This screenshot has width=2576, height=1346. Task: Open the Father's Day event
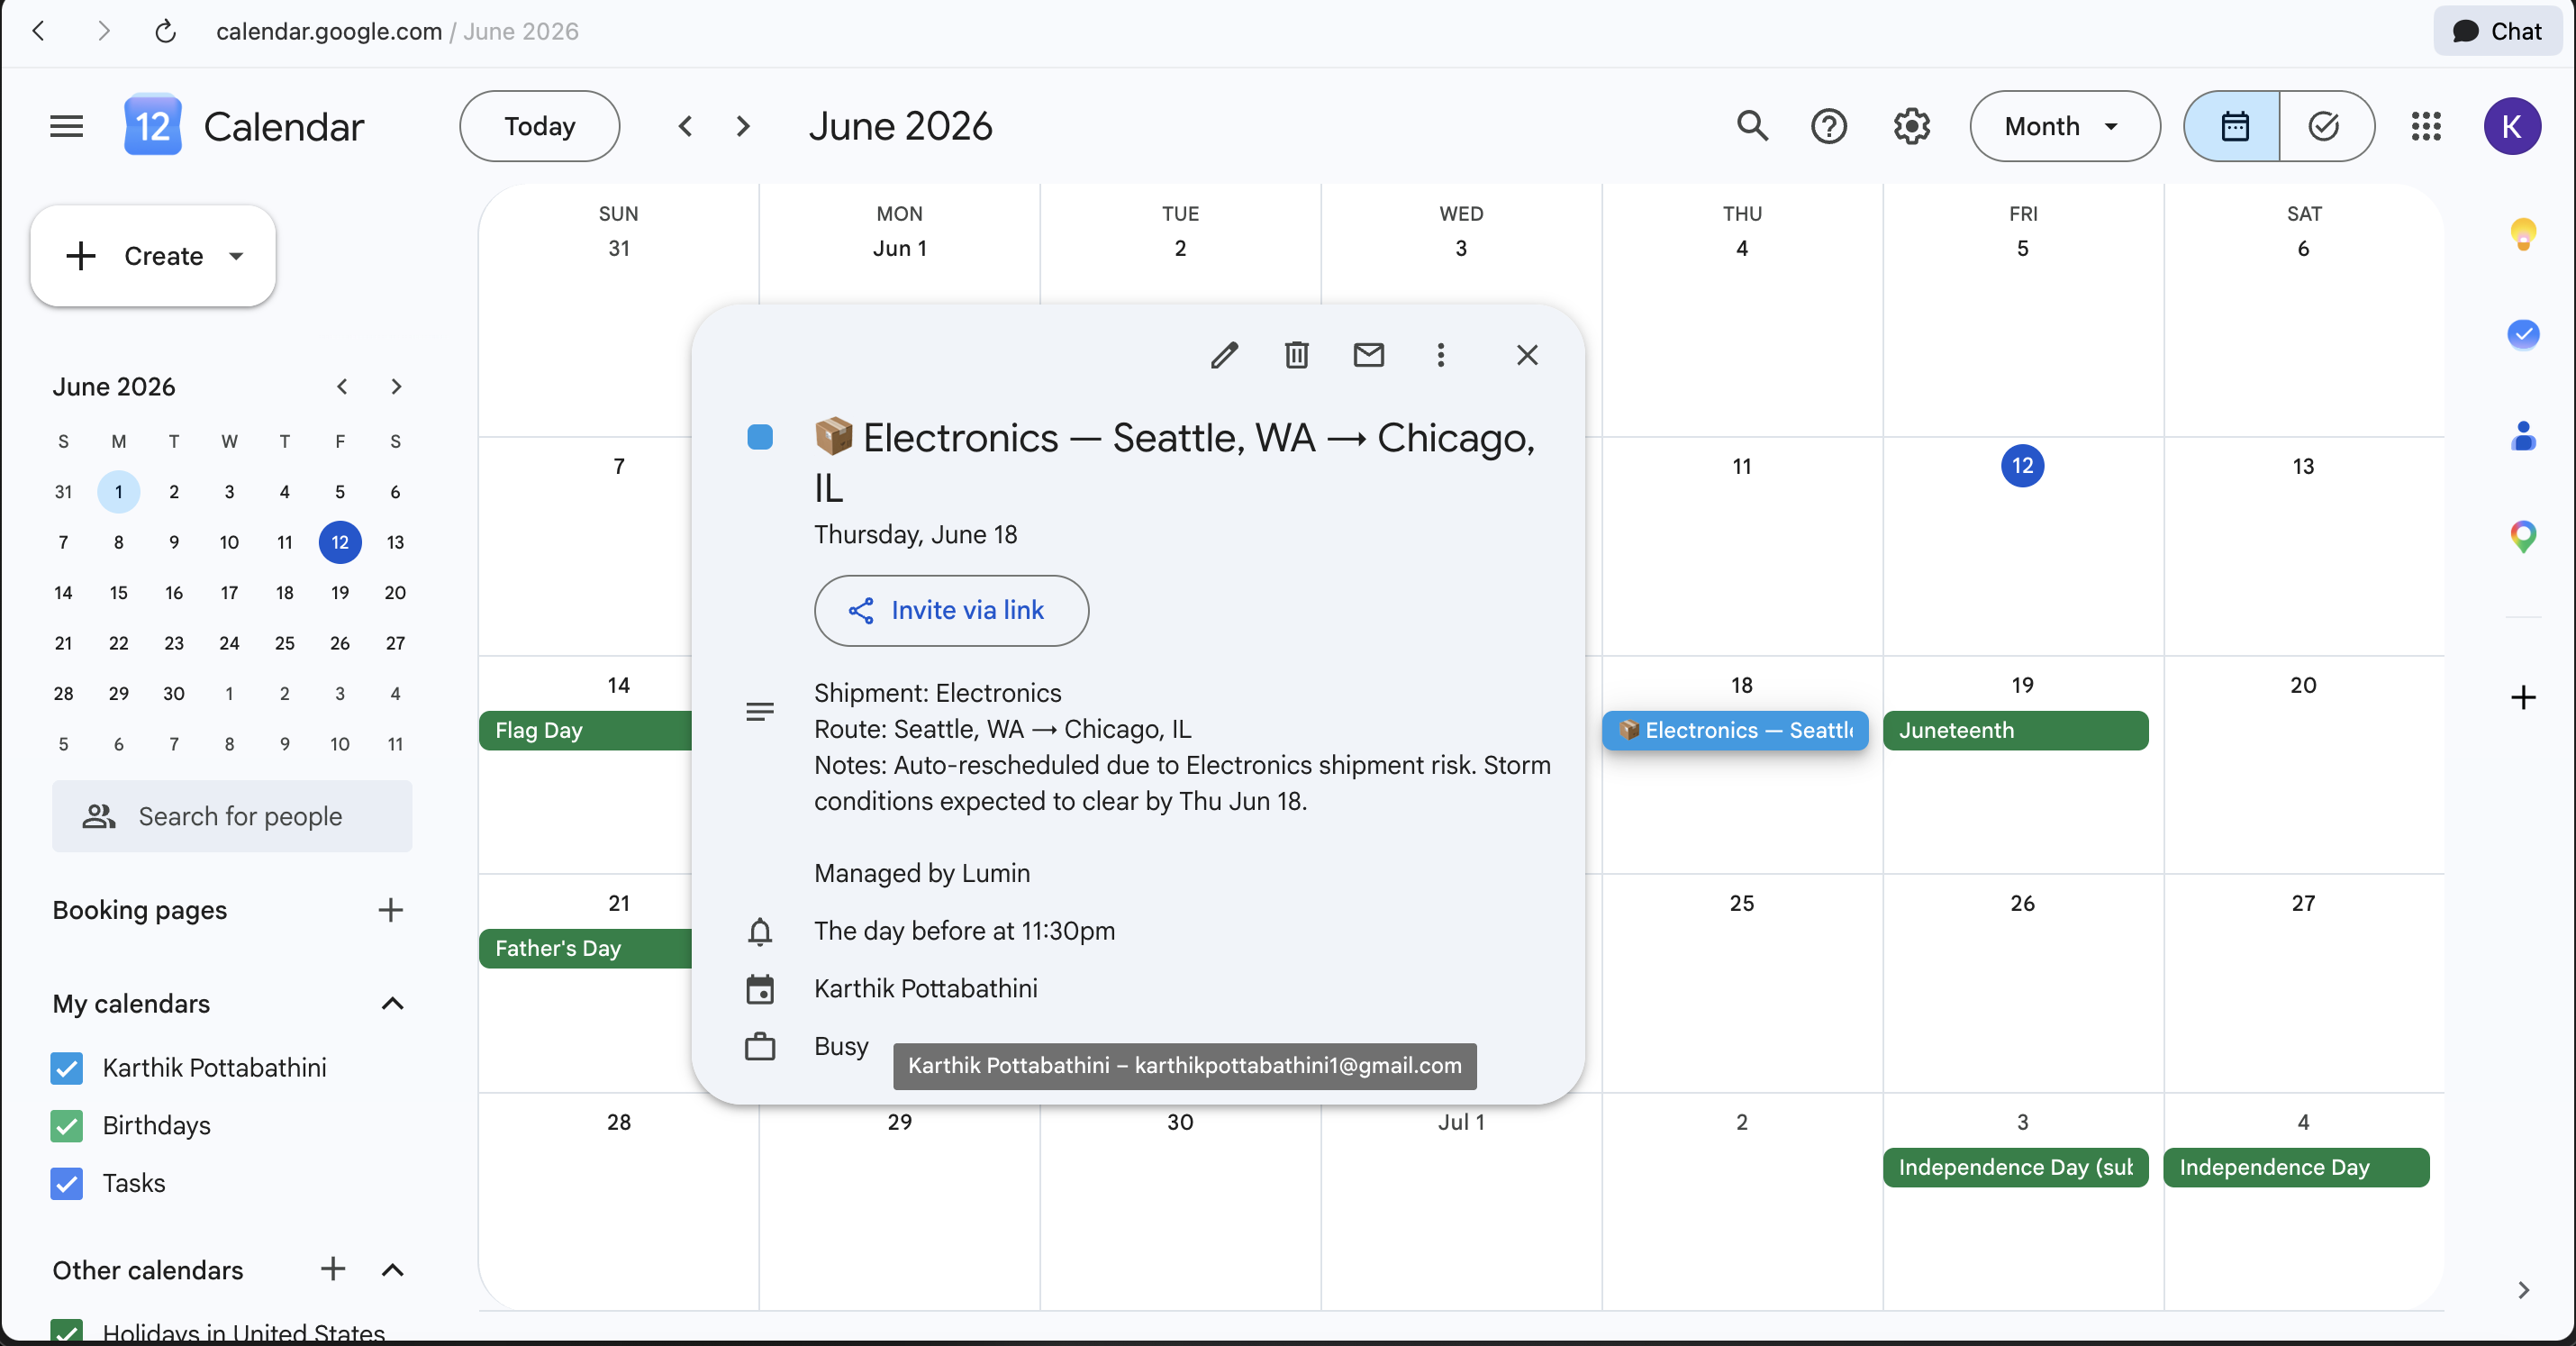coord(585,948)
